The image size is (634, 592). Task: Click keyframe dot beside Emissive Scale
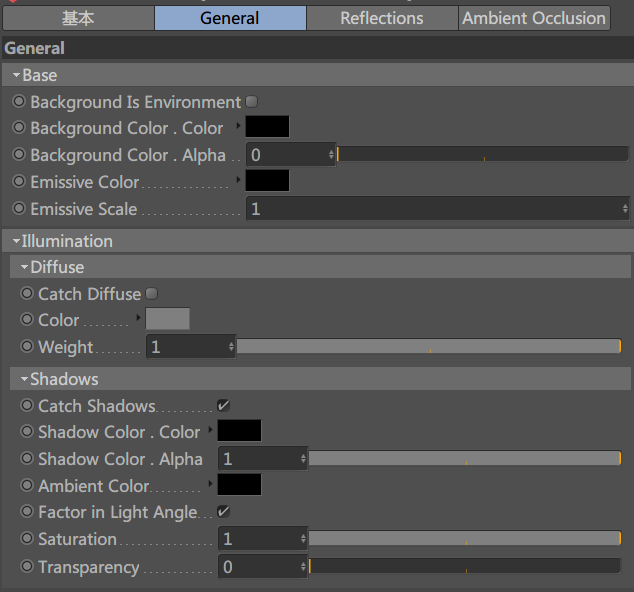point(19,209)
